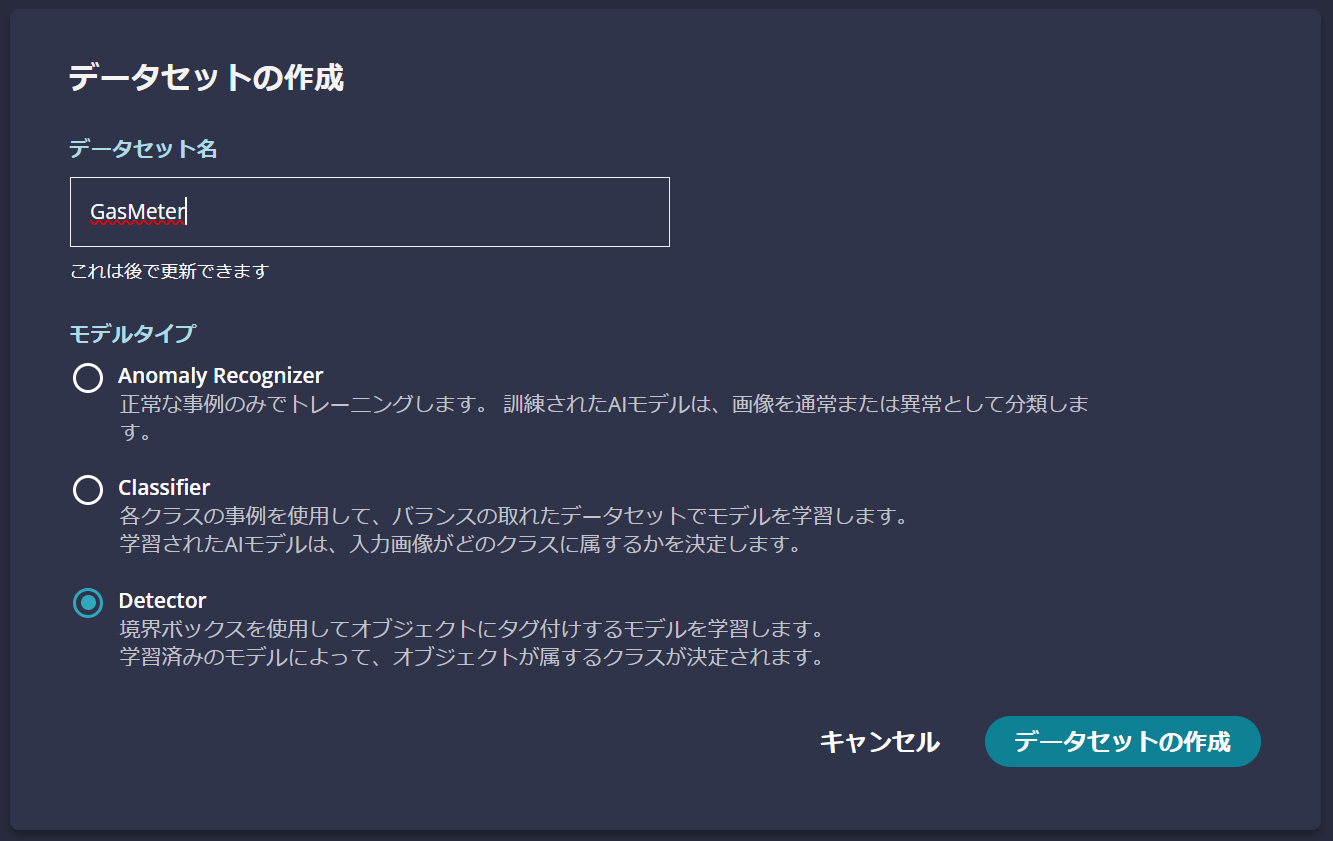The width and height of the screenshot is (1333, 841).
Task: Place cursor after GasMeter text
Action: point(188,211)
